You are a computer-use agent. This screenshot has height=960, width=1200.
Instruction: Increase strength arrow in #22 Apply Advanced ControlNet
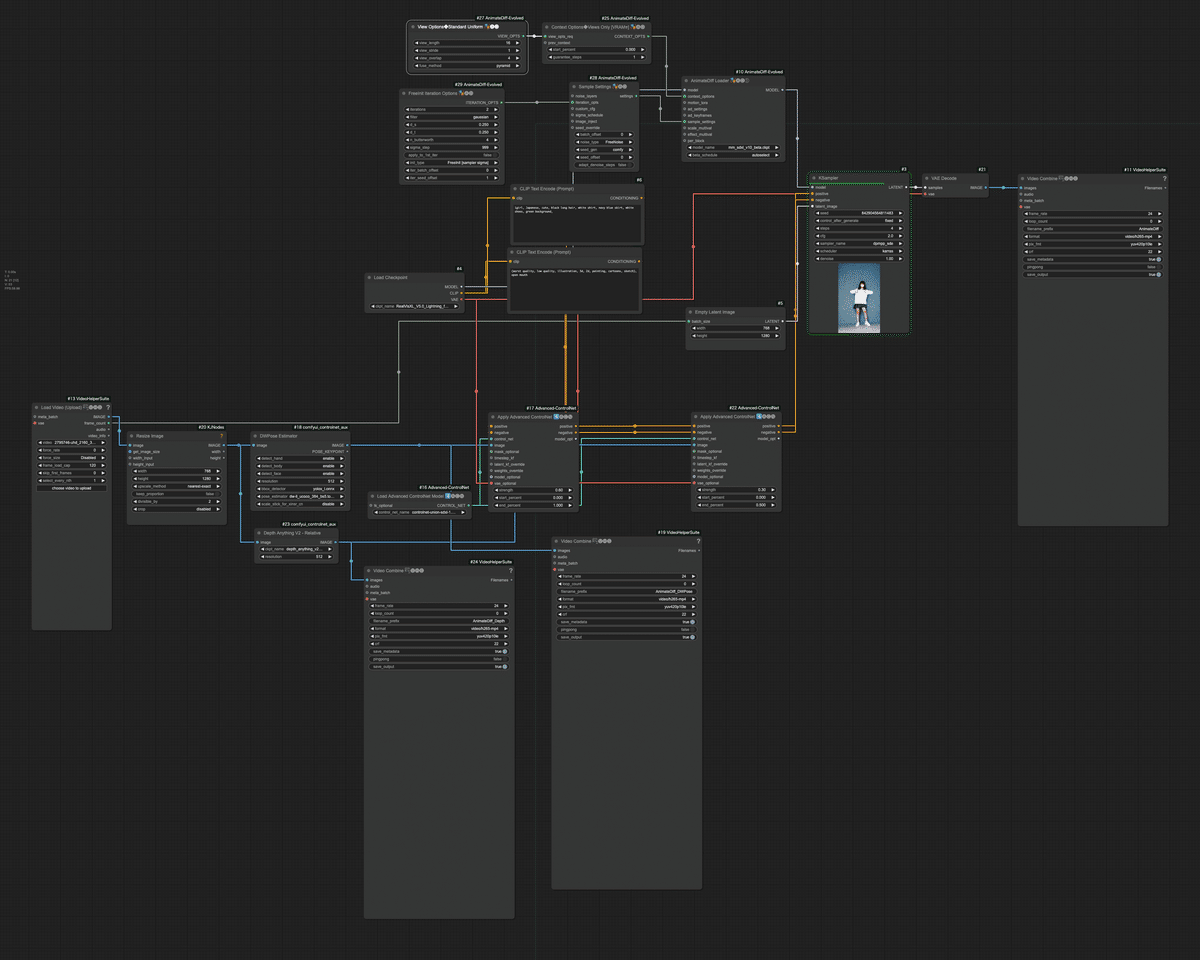(x=774, y=490)
